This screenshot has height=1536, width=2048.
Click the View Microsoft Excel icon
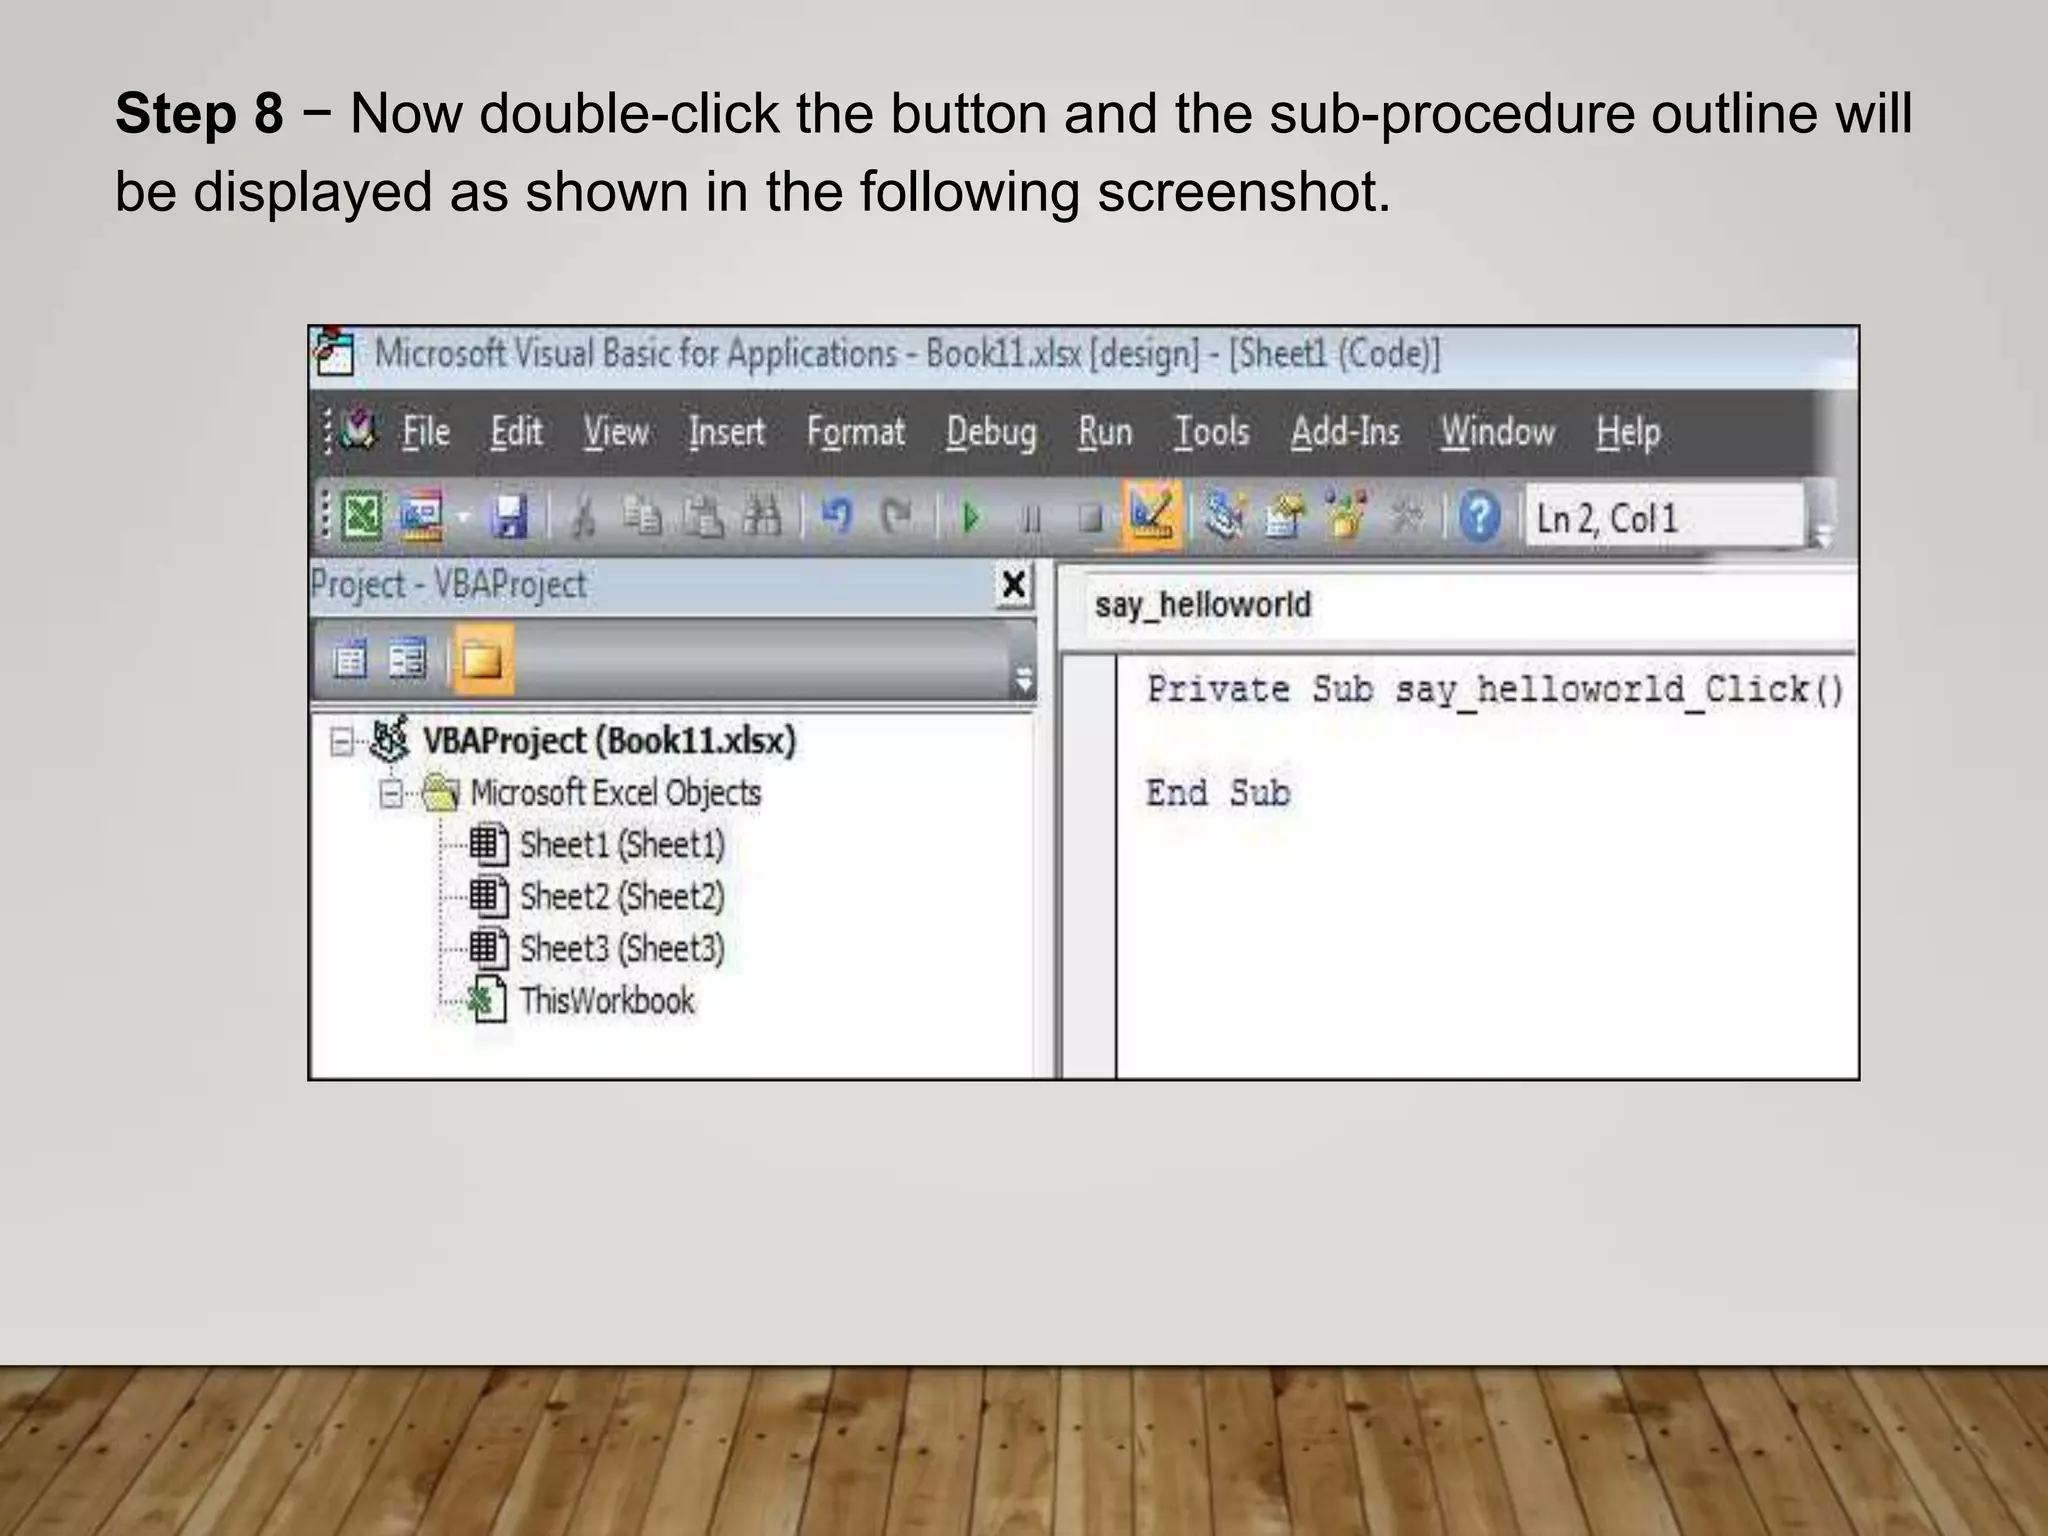pyautogui.click(x=362, y=517)
